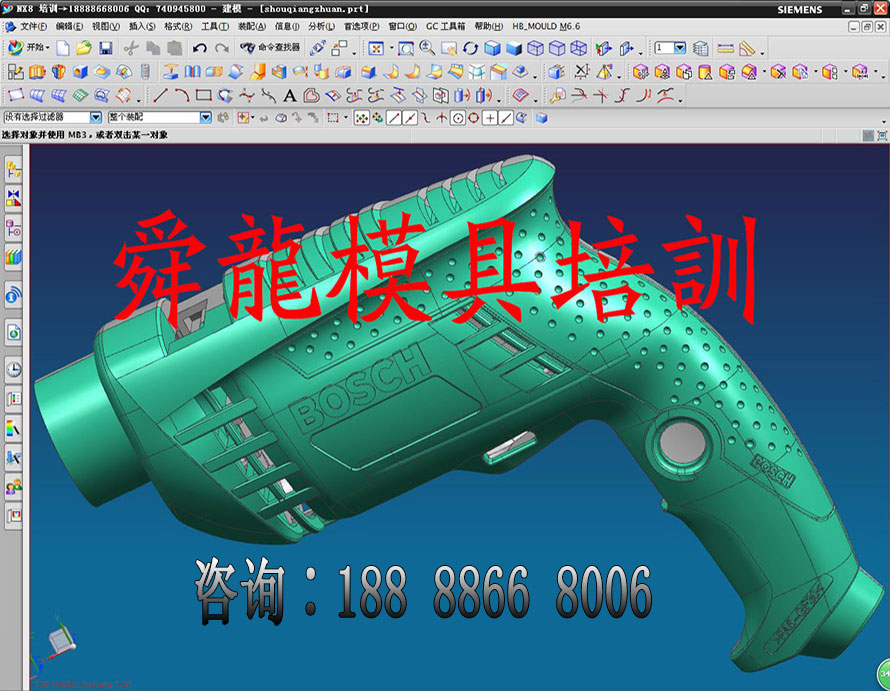This screenshot has width=890, height=691.
Task: Toggle Mid Point snap
Action: [410, 118]
